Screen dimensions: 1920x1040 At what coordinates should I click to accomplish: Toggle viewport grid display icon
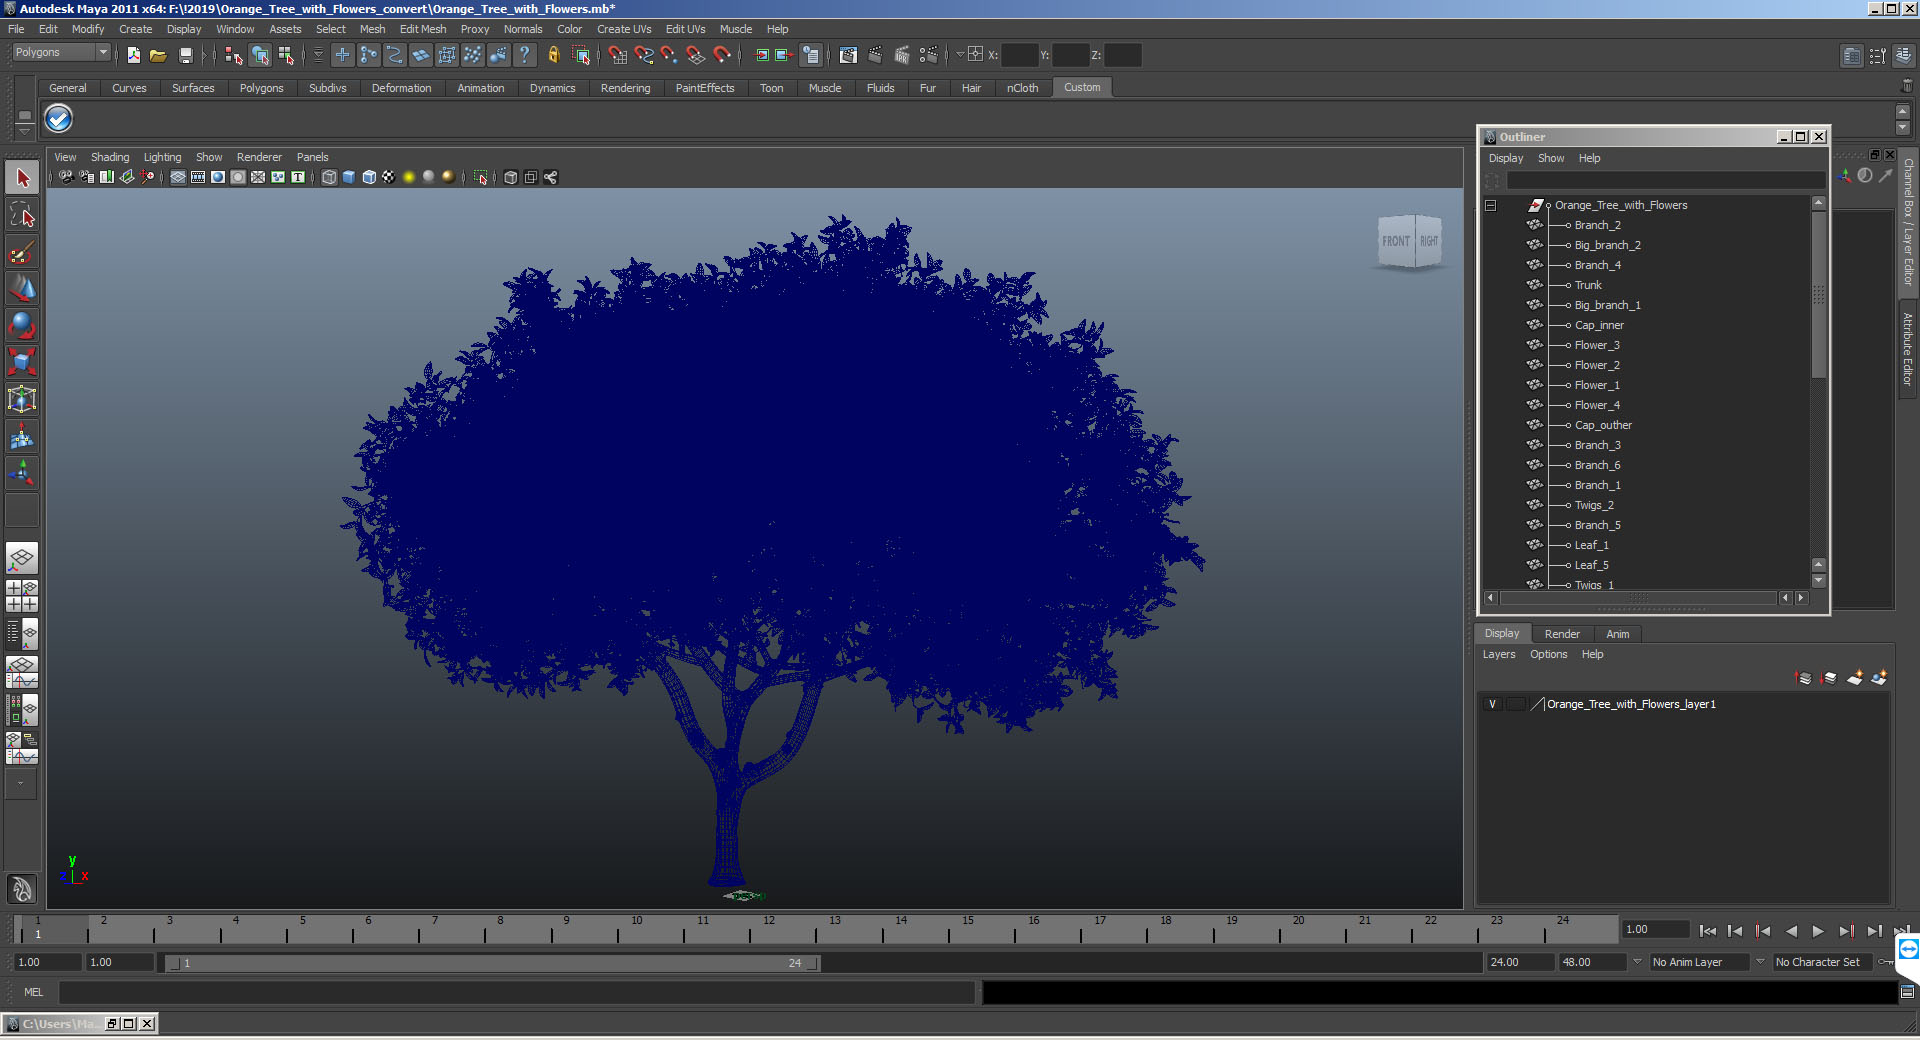click(x=178, y=177)
